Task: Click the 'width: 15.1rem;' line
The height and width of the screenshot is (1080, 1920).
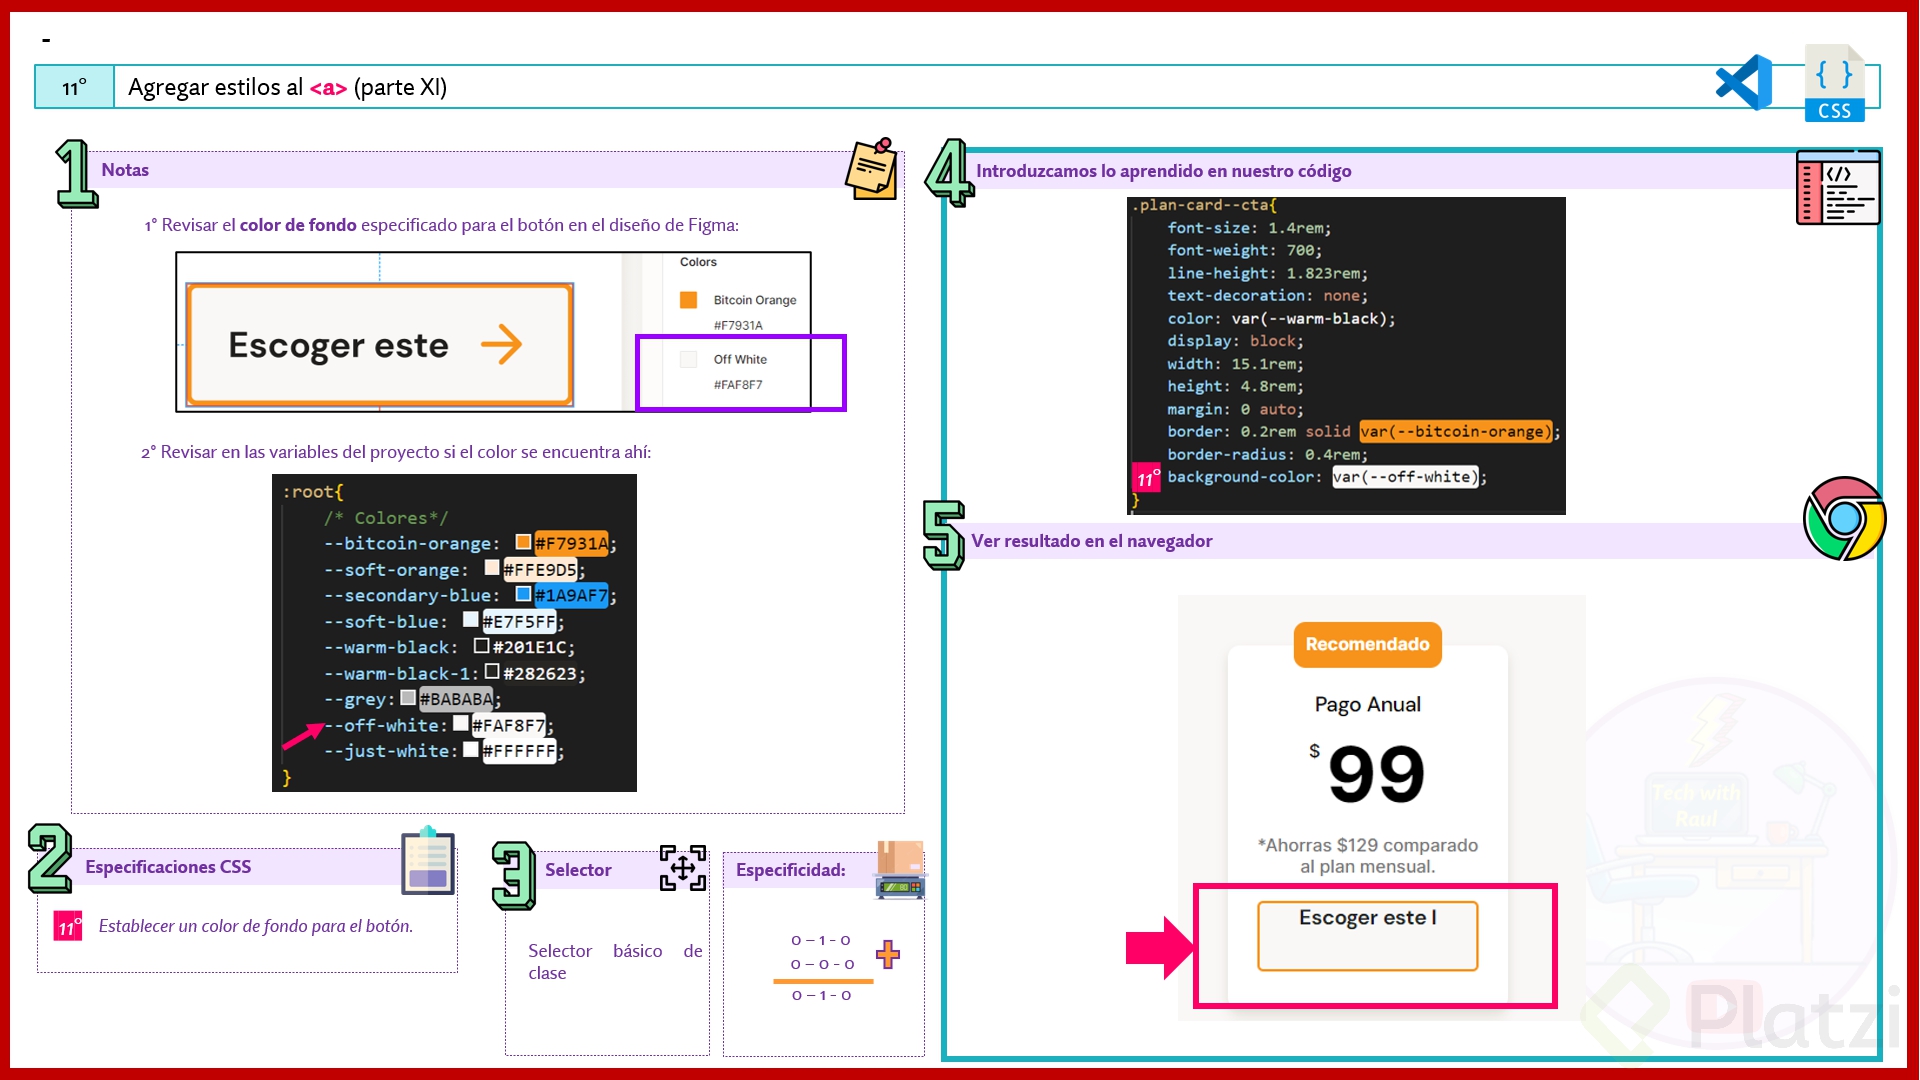Action: coord(1235,364)
